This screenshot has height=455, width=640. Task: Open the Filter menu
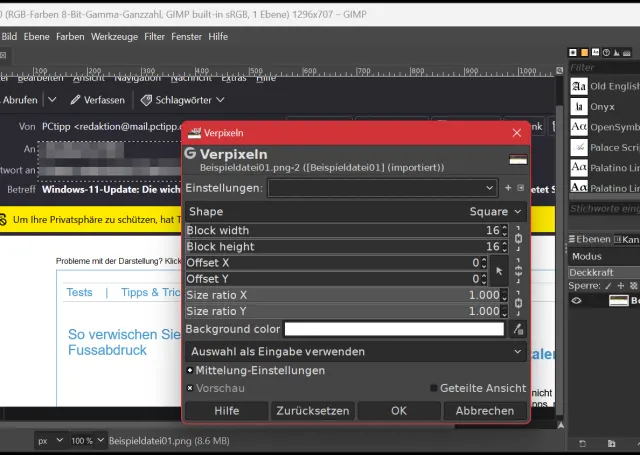(x=154, y=36)
